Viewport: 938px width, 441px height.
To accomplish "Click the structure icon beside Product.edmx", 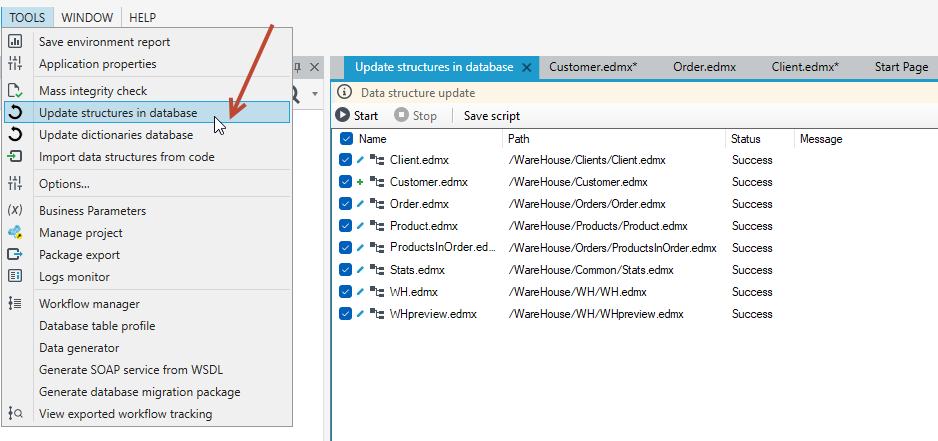I will [376, 226].
